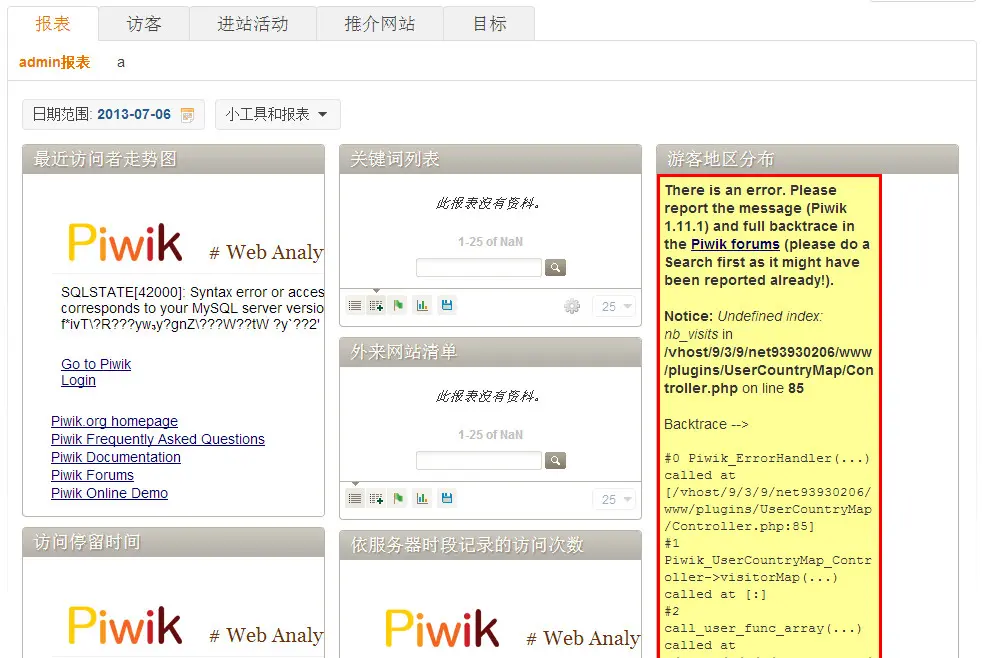Click the 1-25 of NaN text in 外来网站清单
The height and width of the screenshot is (658, 982).
tap(490, 434)
